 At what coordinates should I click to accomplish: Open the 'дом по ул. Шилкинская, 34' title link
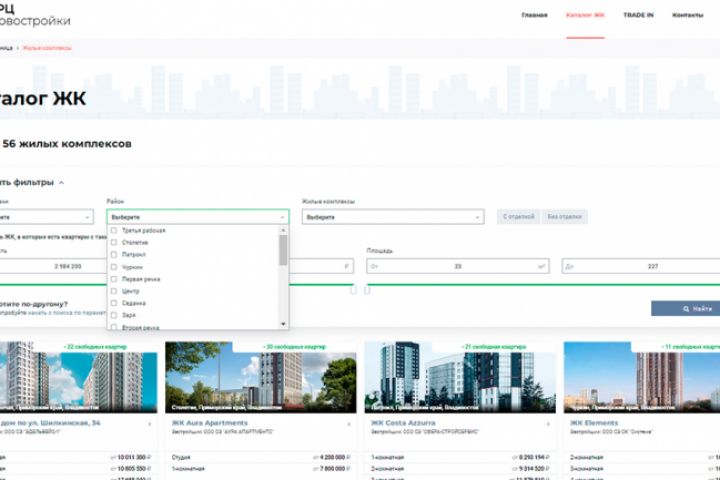coord(50,423)
